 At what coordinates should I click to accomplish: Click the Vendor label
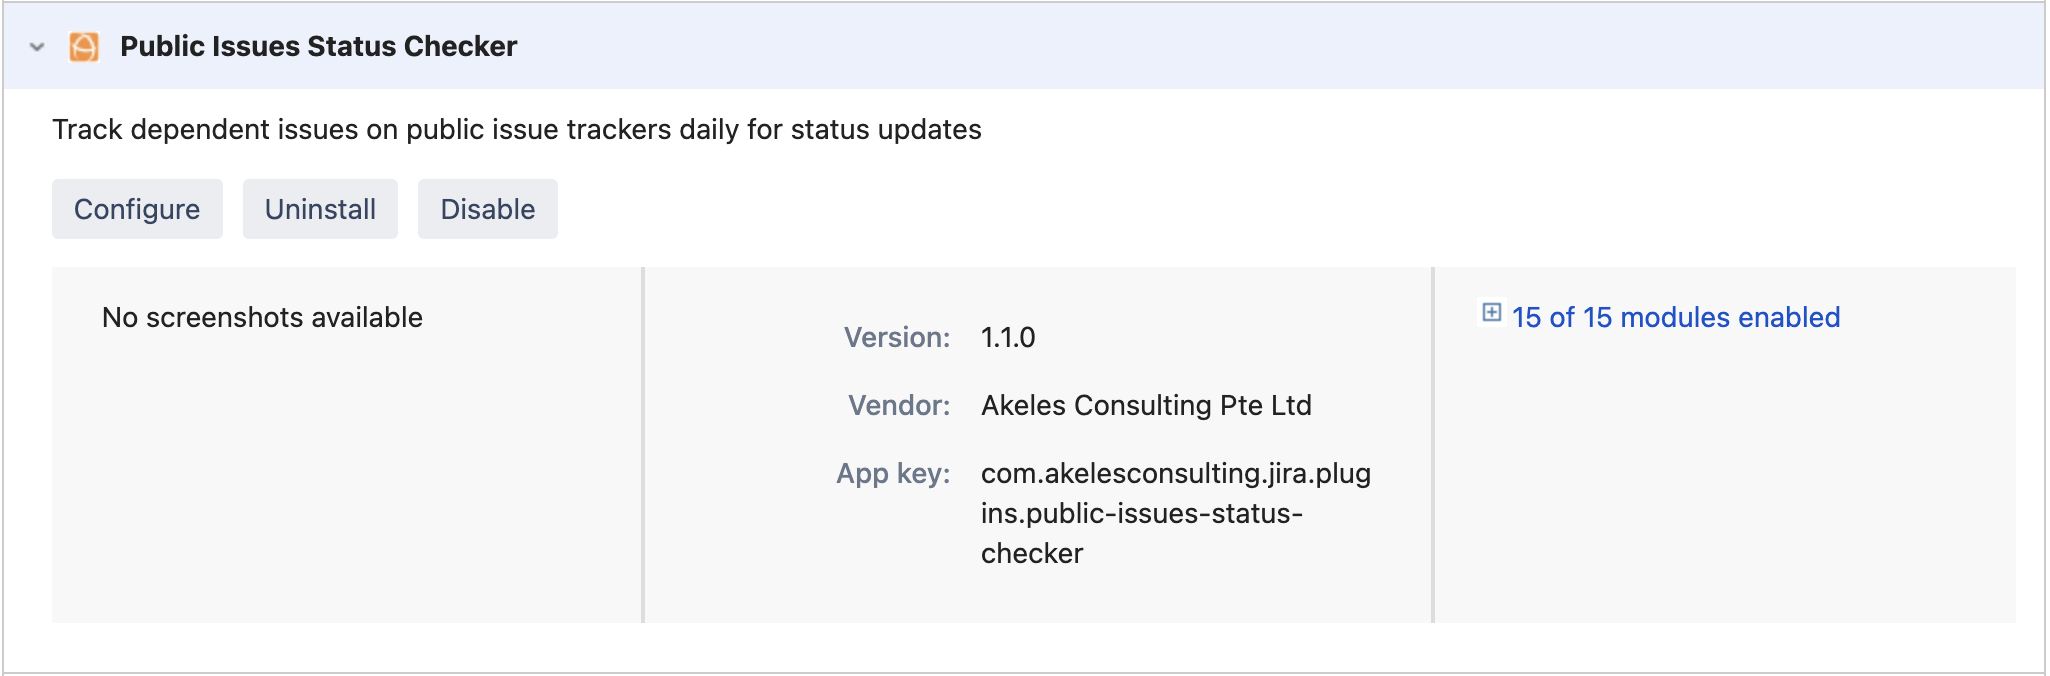[x=898, y=406]
